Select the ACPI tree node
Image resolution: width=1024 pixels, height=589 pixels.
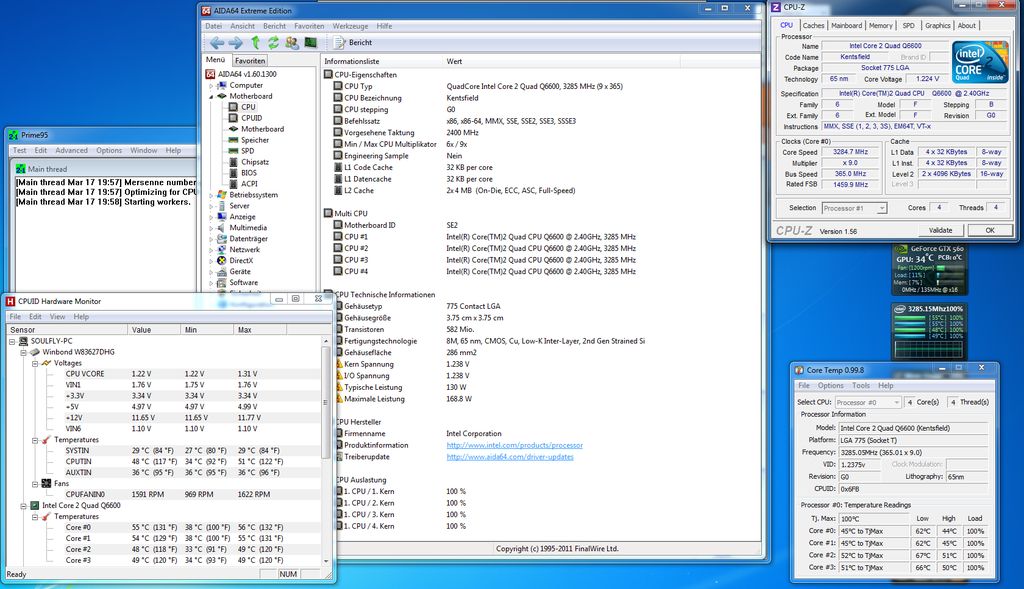(x=249, y=184)
